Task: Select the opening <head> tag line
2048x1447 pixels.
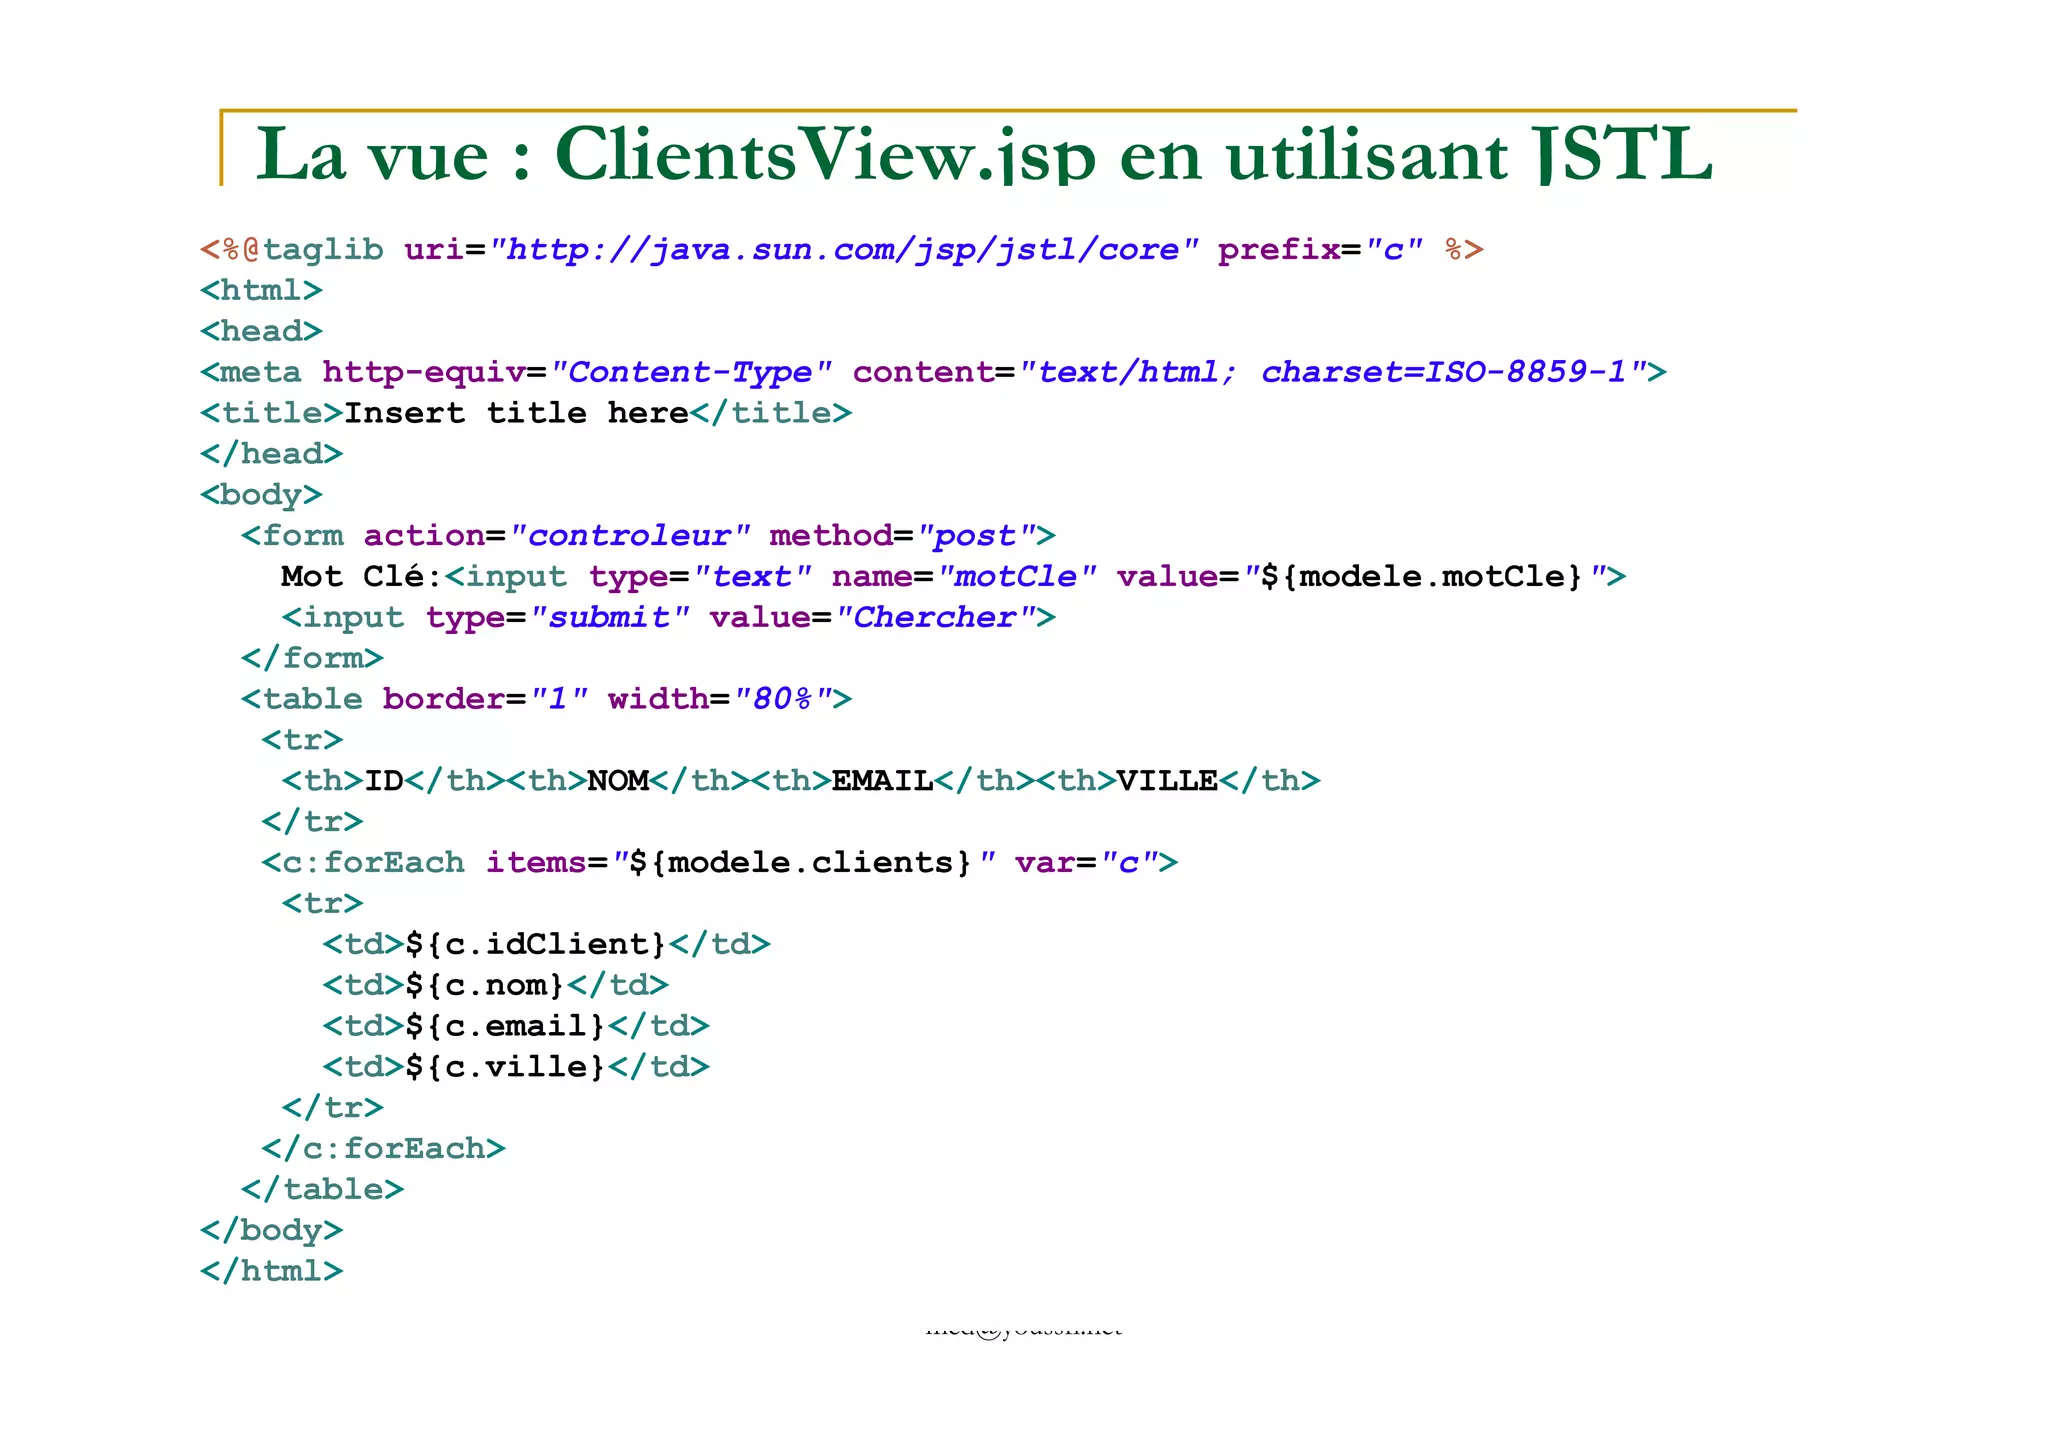Action: pyautogui.click(x=261, y=331)
